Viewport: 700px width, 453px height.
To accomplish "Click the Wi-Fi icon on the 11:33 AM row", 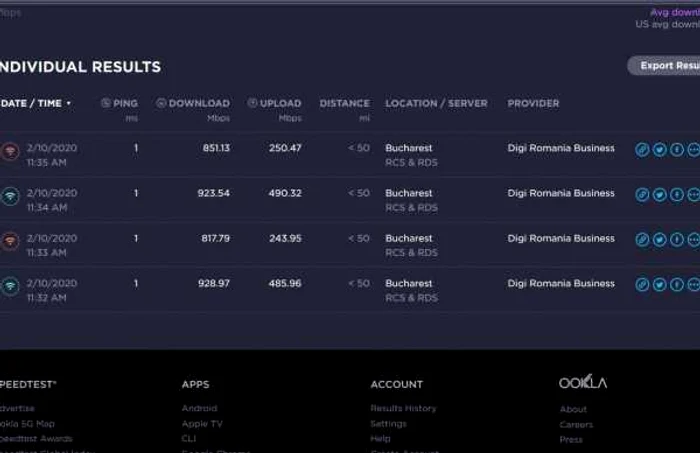I will [10, 241].
